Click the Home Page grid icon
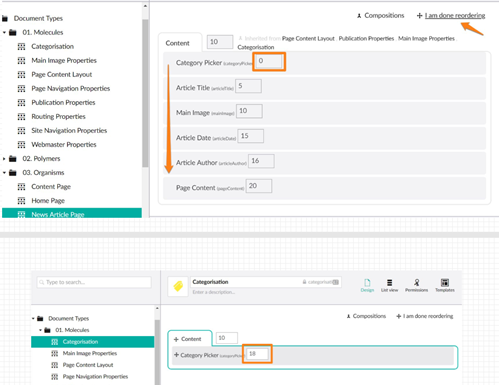The image size is (500, 385). 21,201
